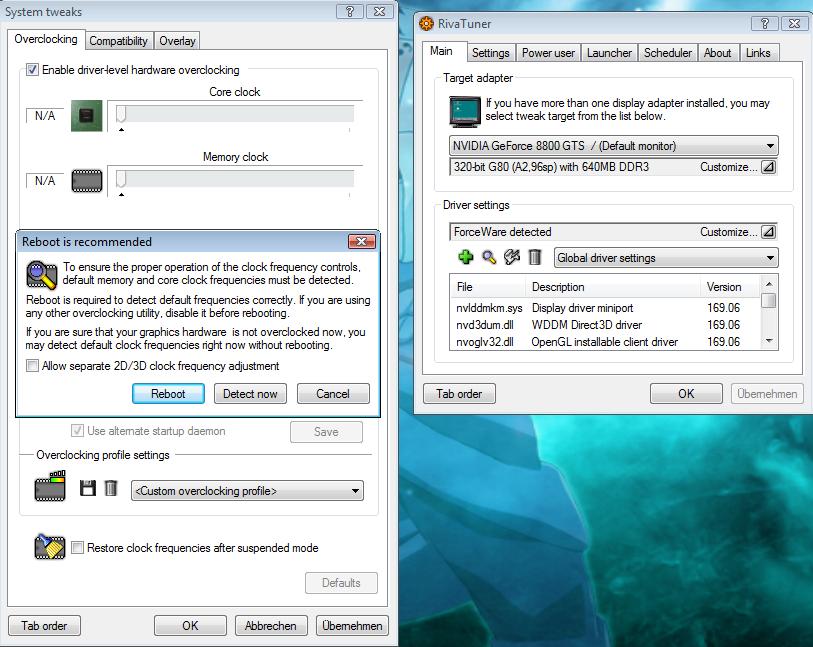Click the help question mark in System tweaks

tap(349, 11)
